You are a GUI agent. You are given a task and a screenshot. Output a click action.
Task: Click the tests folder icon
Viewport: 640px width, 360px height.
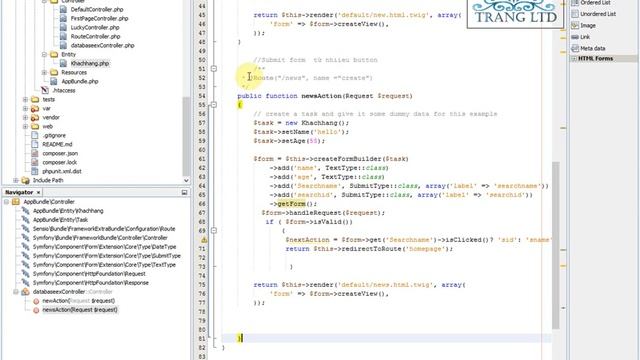[x=35, y=99]
